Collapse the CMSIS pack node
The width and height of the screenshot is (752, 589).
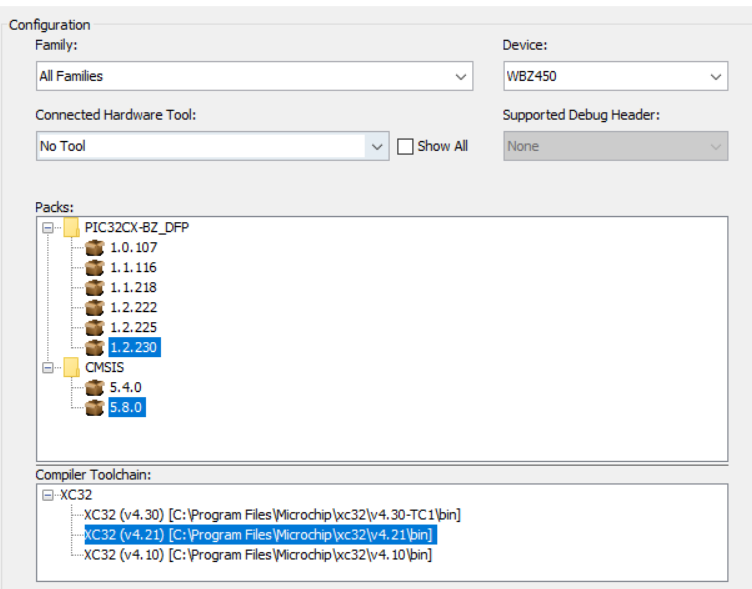point(48,367)
